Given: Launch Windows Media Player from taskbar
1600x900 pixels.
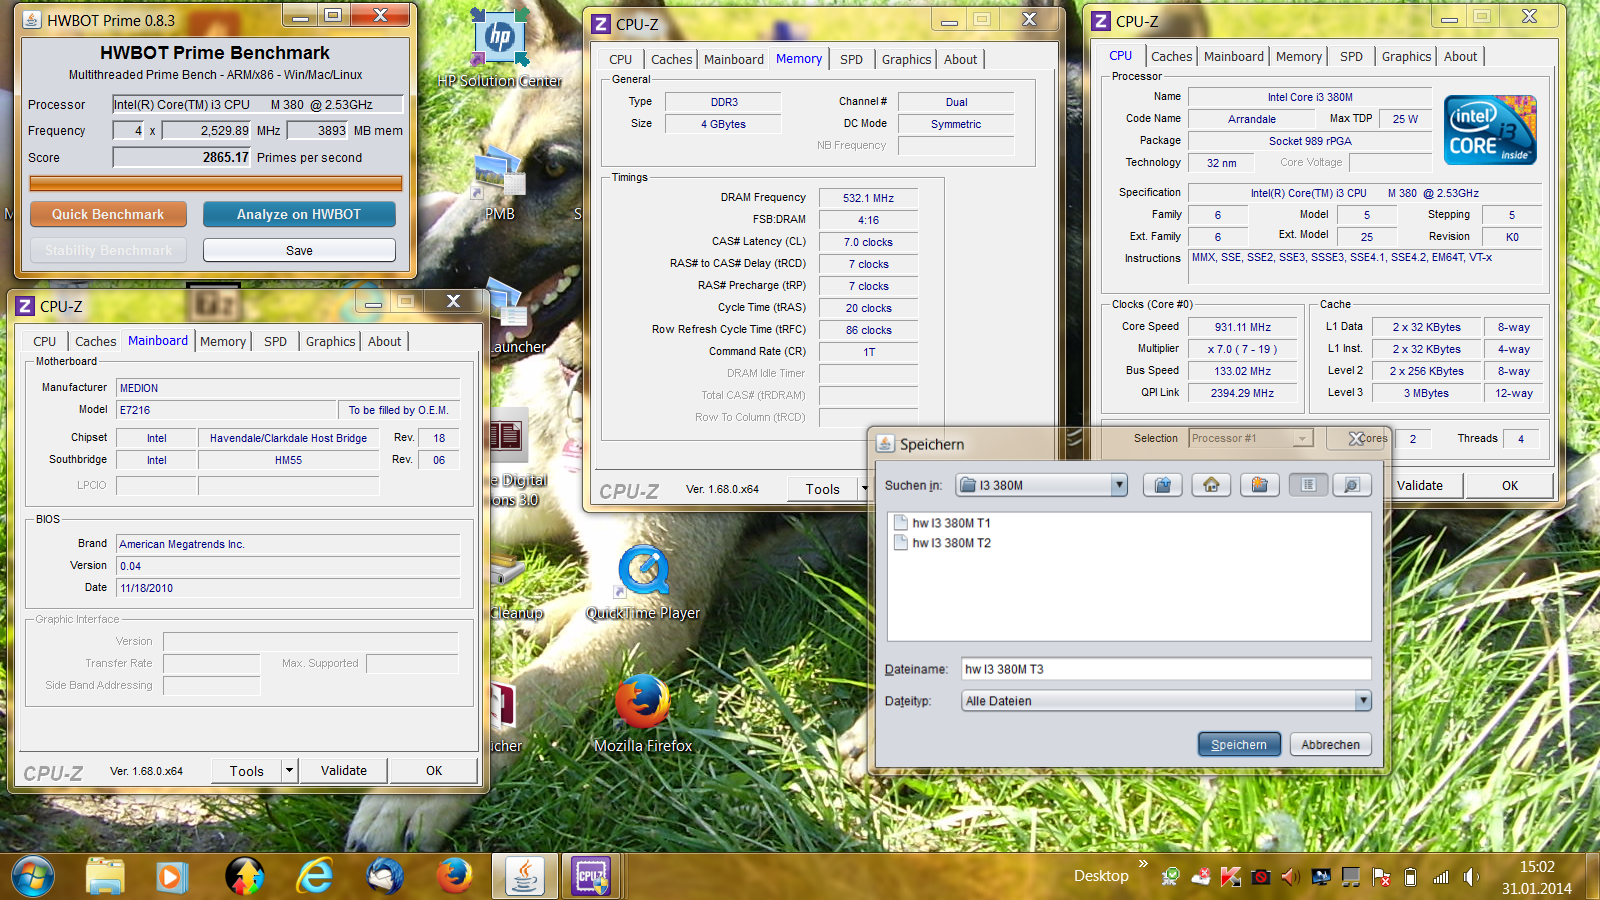Looking at the screenshot, I should click(172, 877).
